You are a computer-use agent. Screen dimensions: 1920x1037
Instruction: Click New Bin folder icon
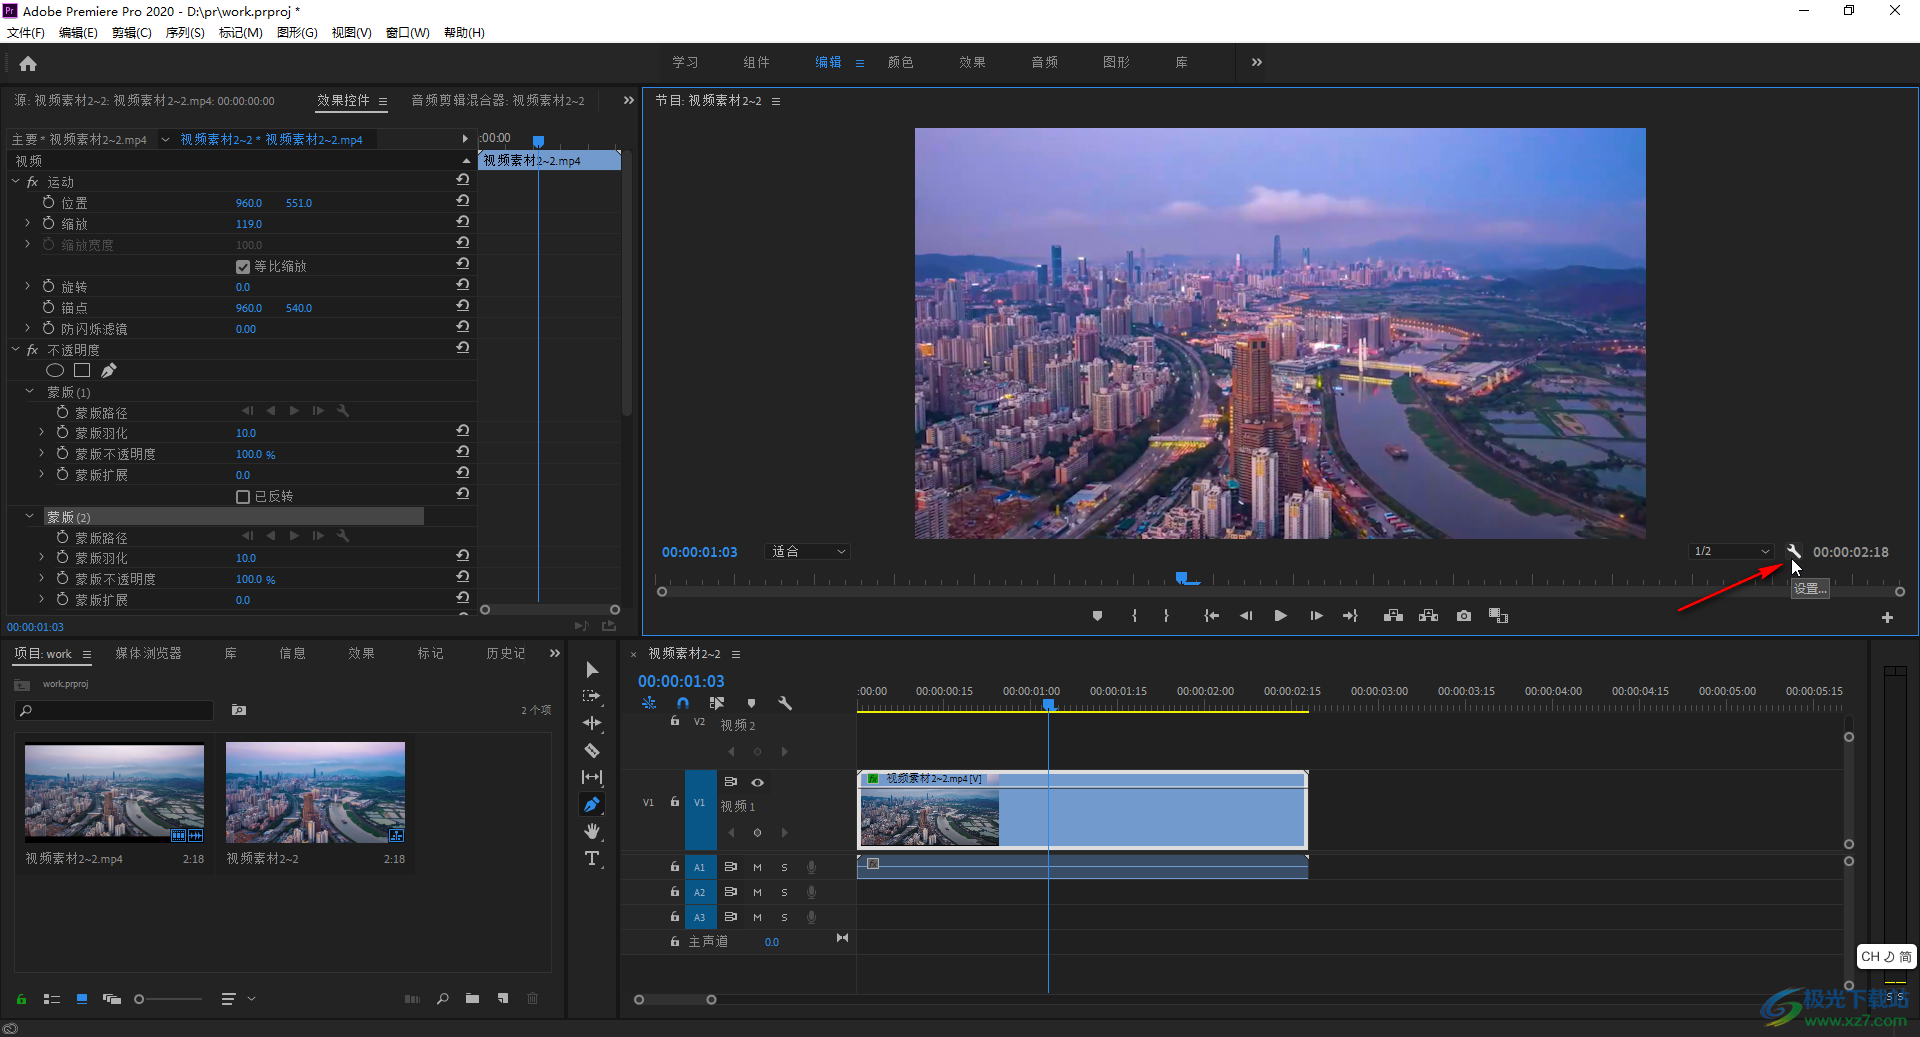pos(472,998)
